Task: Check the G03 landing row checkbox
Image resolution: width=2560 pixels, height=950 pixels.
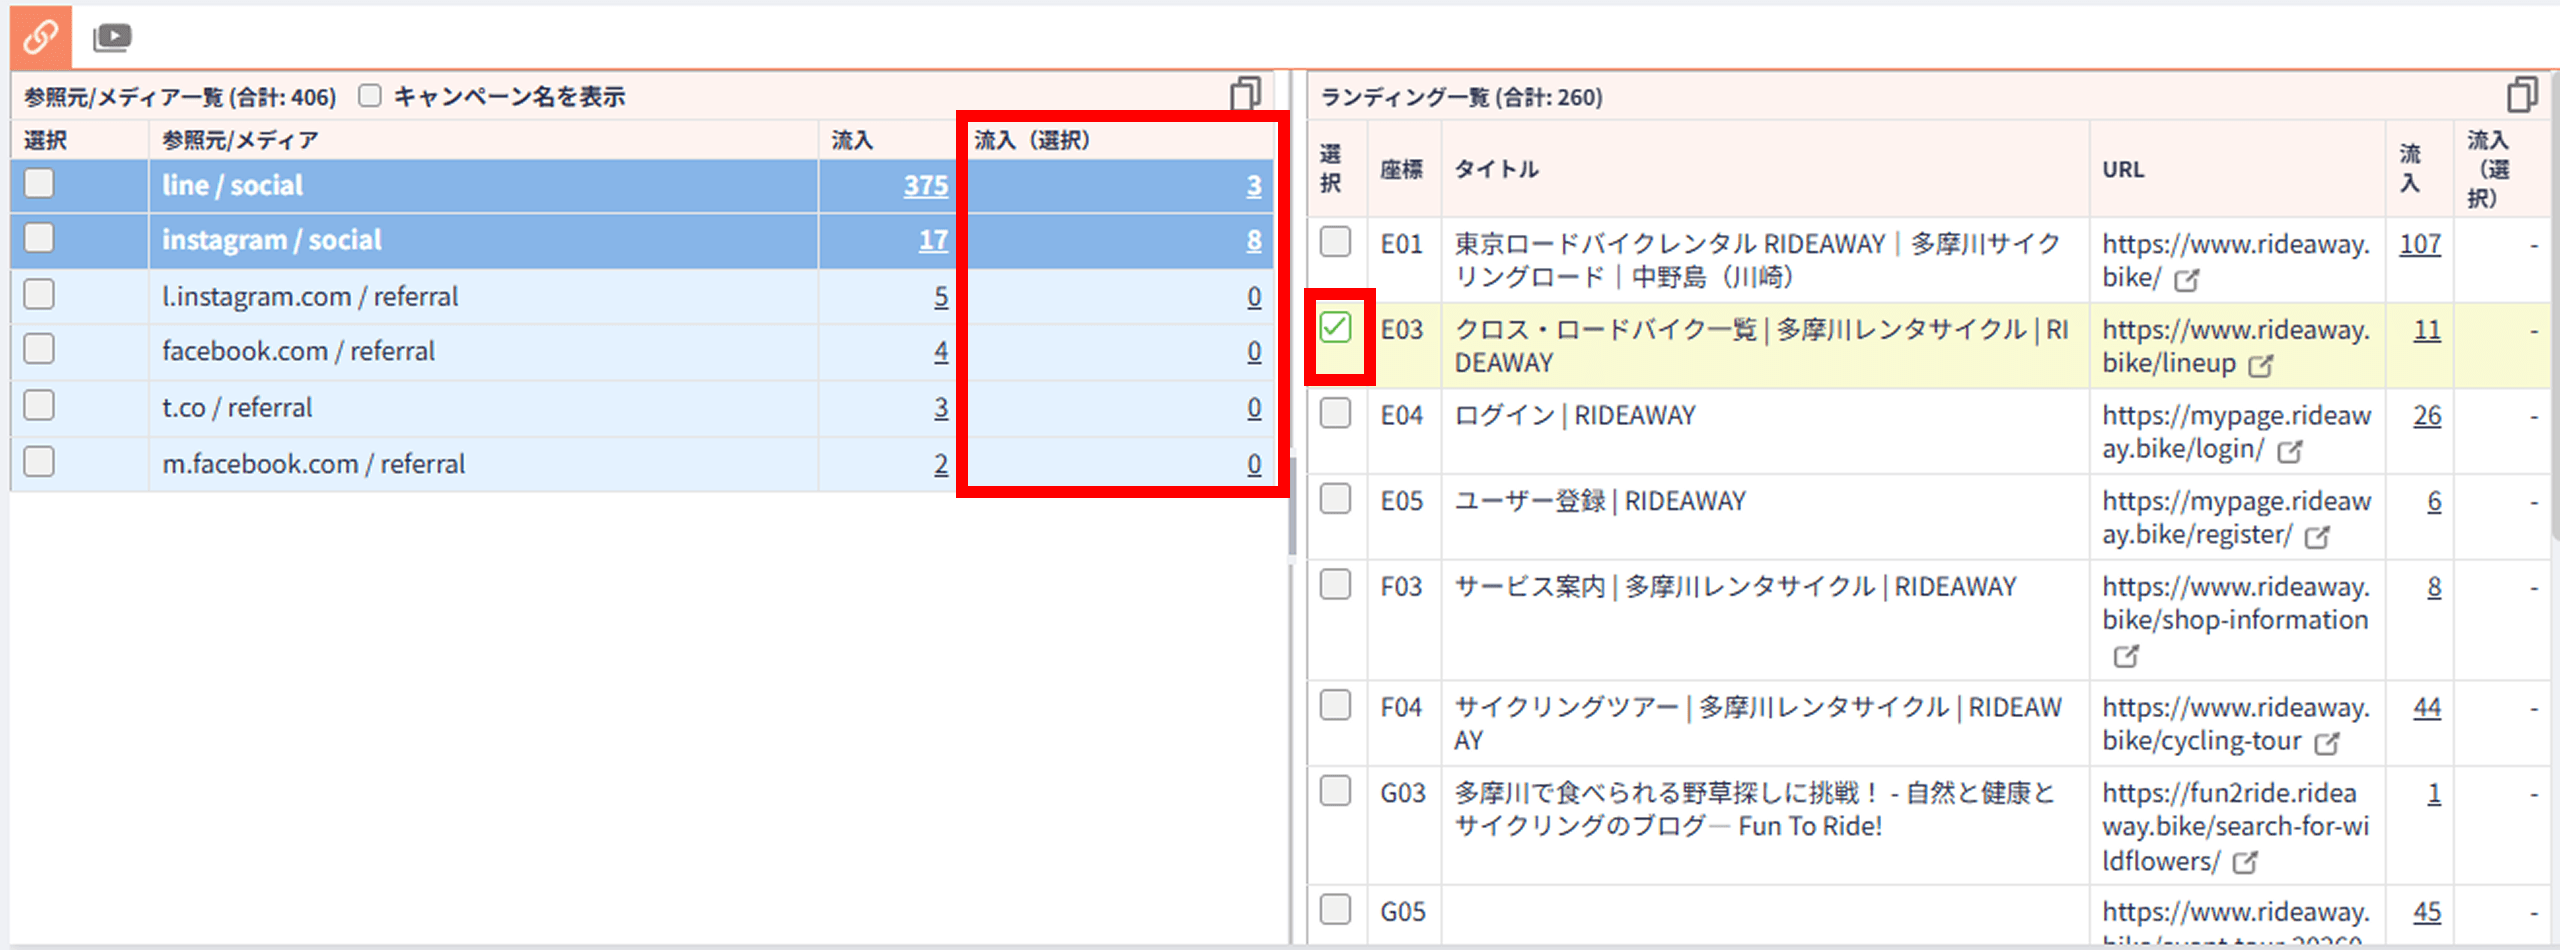Action: [1335, 791]
